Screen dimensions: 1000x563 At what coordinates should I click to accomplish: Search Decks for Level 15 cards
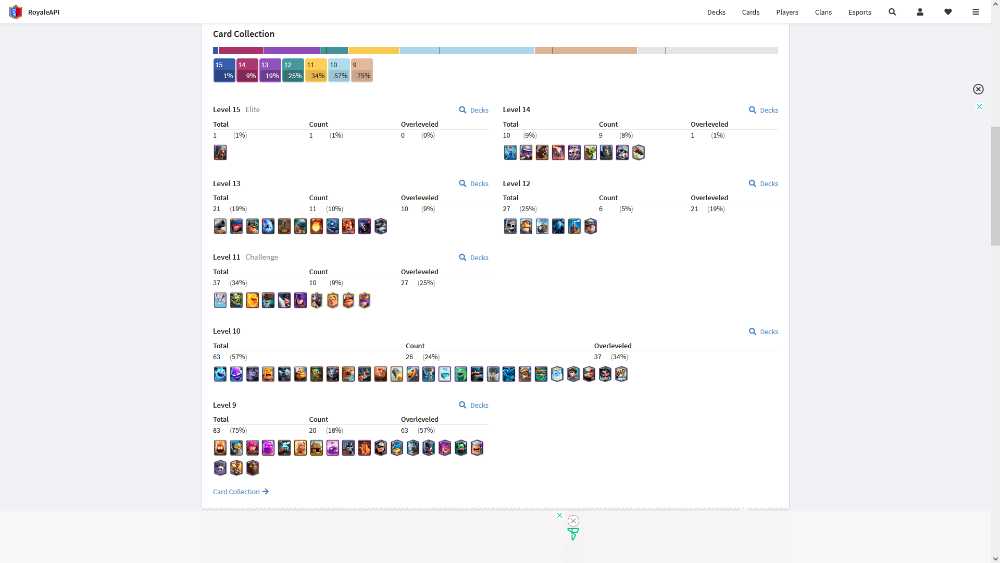pyautogui.click(x=473, y=110)
